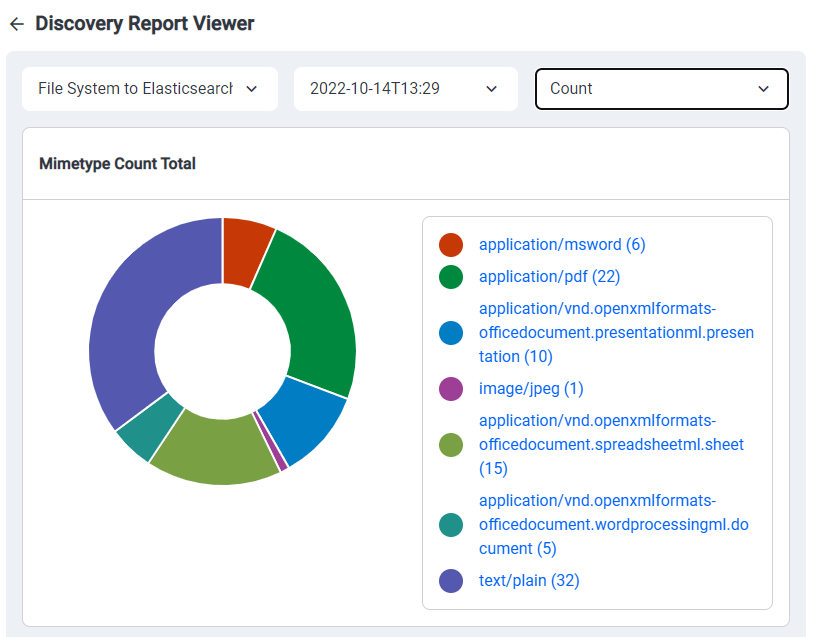The height and width of the screenshot is (637, 815).
Task: Select the application/msword (6) legend link
Action: (562, 245)
